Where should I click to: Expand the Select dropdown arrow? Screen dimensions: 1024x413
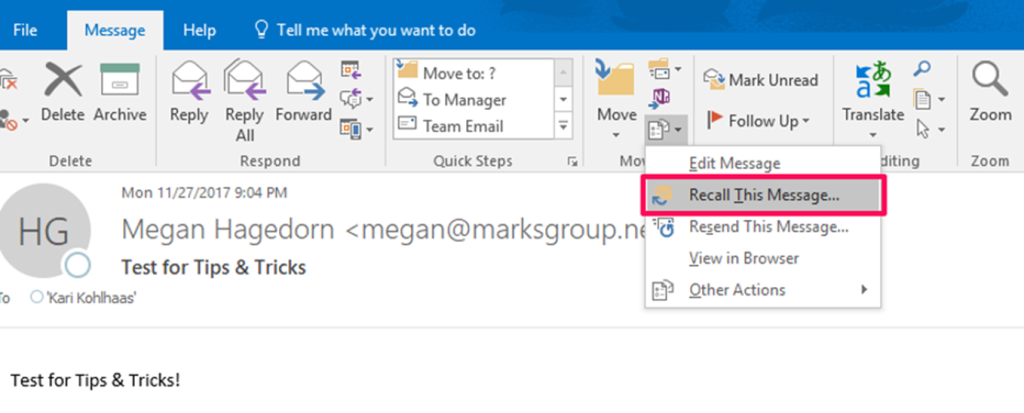941,130
